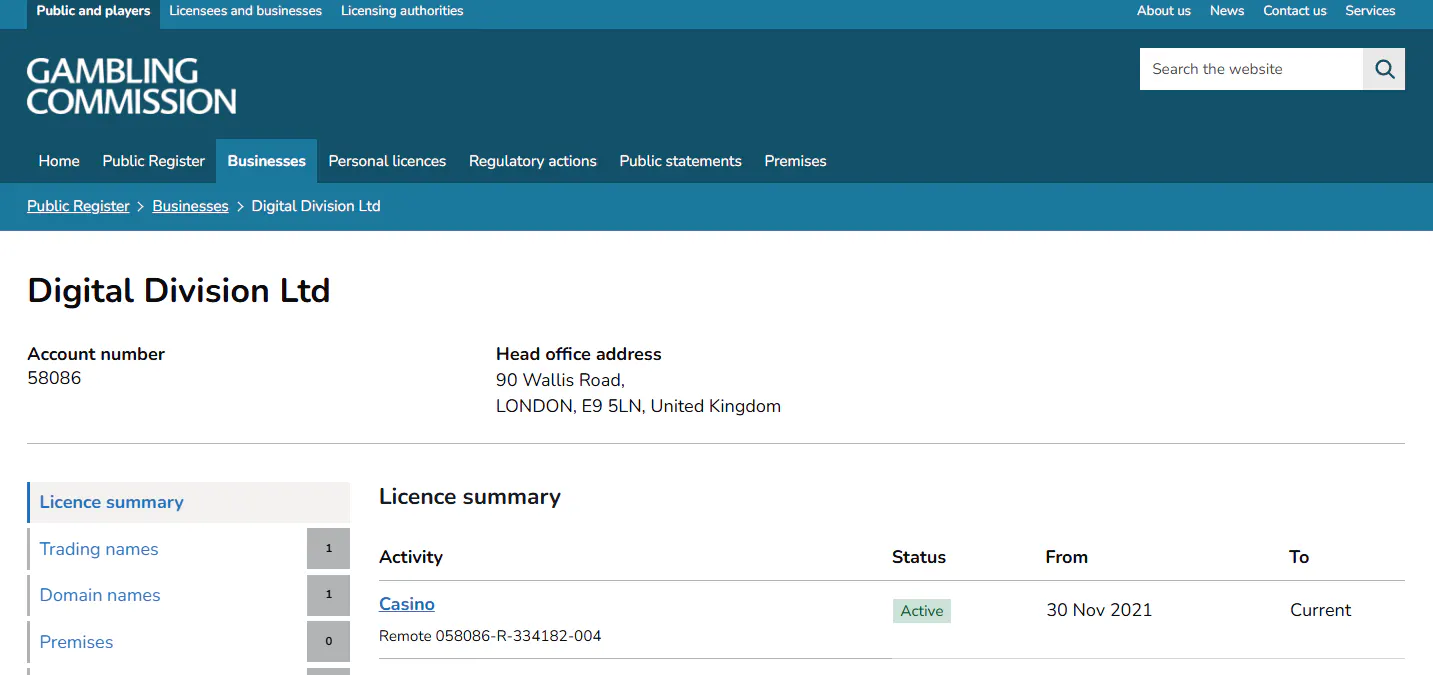Click the Businesses breadcrumb link
Viewport: 1433px width, 675px height.
click(x=191, y=206)
